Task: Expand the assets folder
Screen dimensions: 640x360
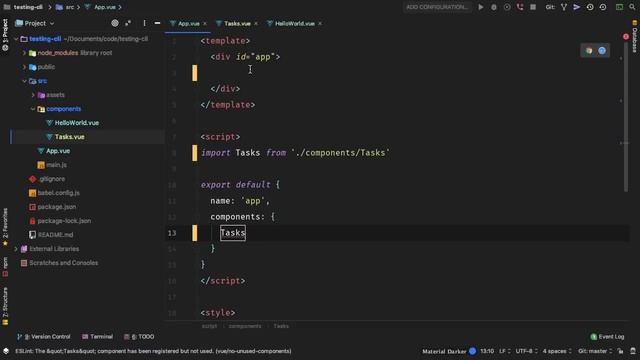Action: (33, 95)
